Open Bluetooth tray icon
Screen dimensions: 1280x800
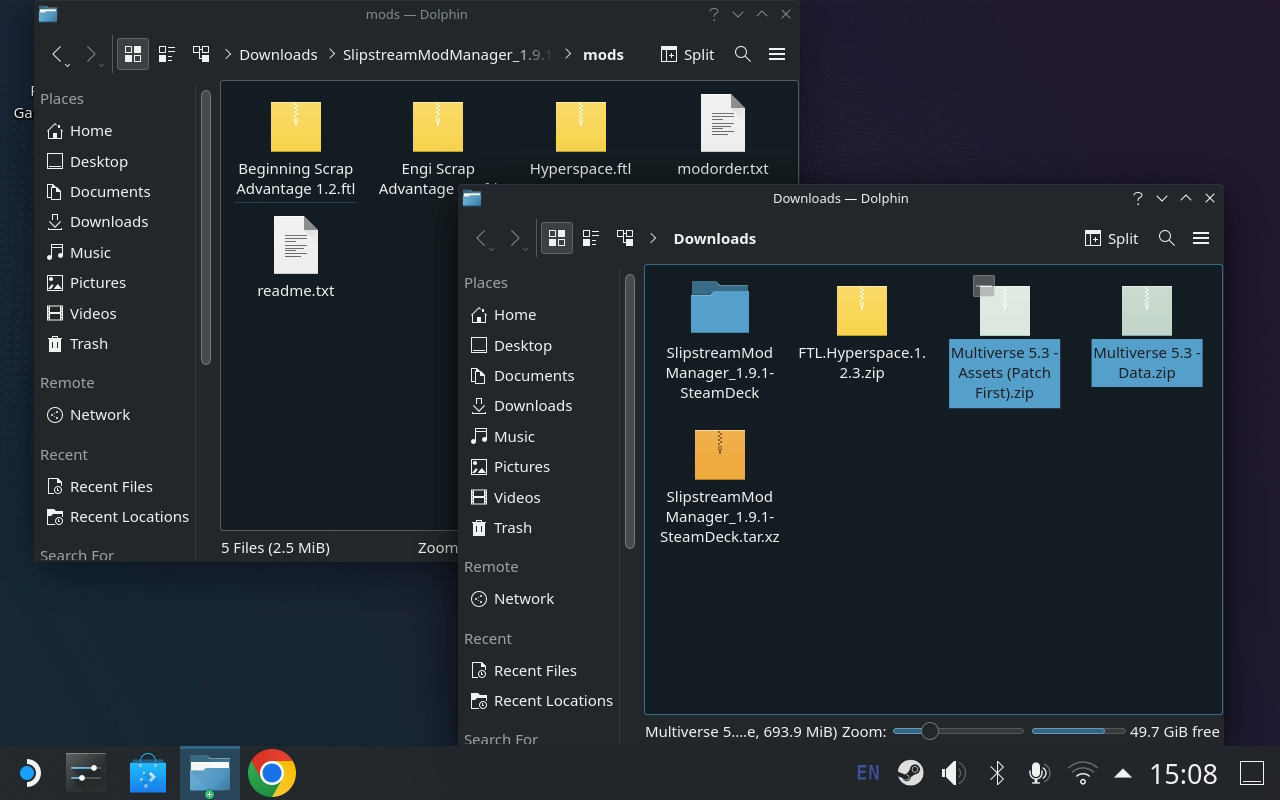(x=996, y=773)
